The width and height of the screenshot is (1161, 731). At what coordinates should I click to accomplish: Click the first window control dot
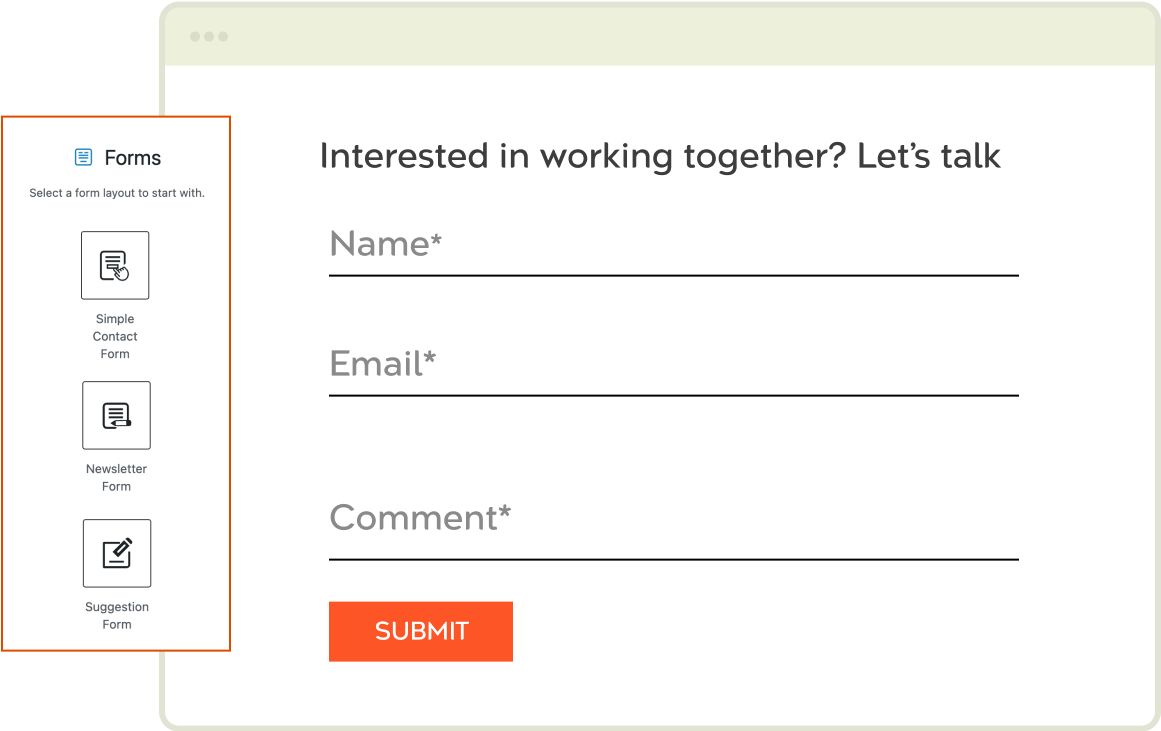point(195,37)
